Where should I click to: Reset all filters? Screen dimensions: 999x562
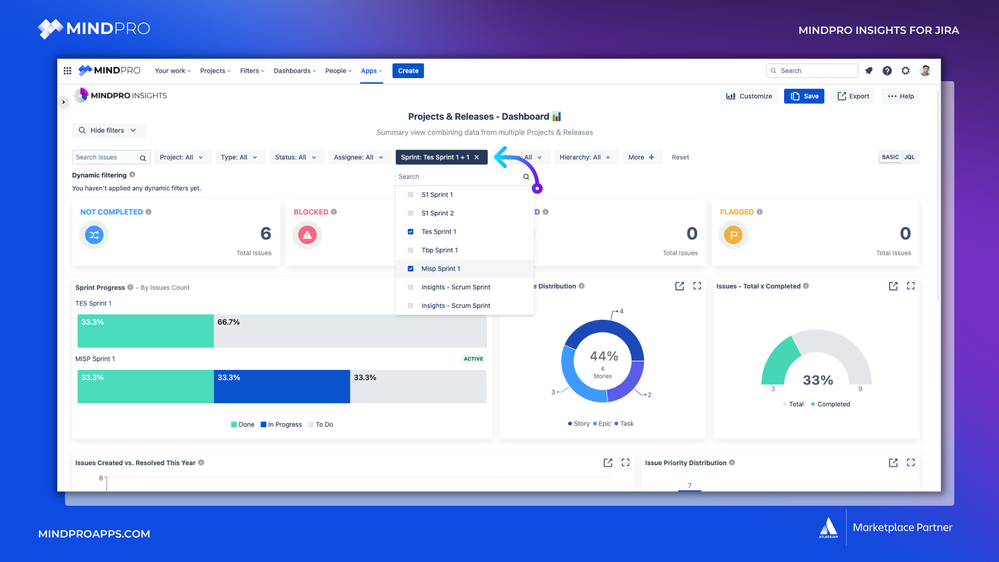tap(680, 157)
